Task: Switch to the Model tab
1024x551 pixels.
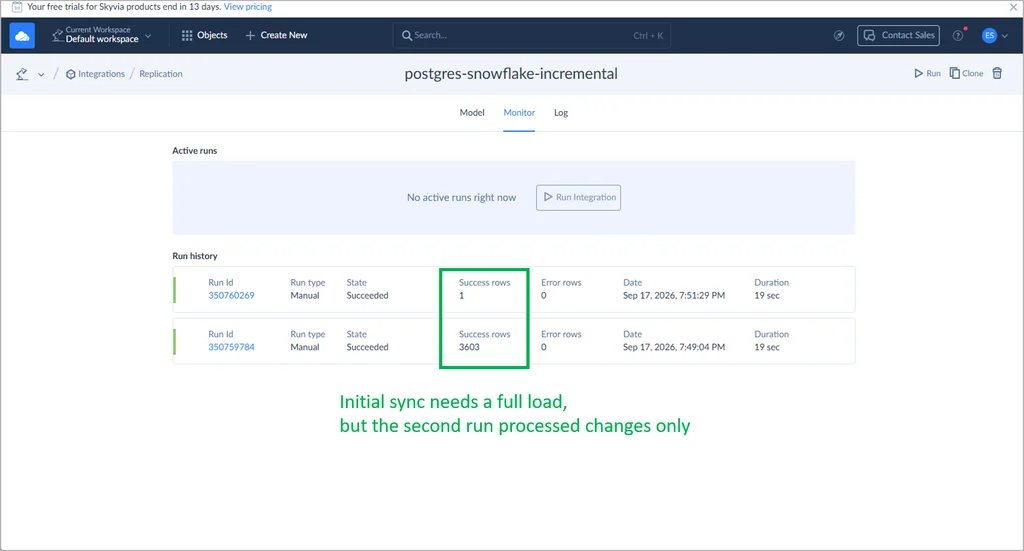Action: tap(472, 112)
